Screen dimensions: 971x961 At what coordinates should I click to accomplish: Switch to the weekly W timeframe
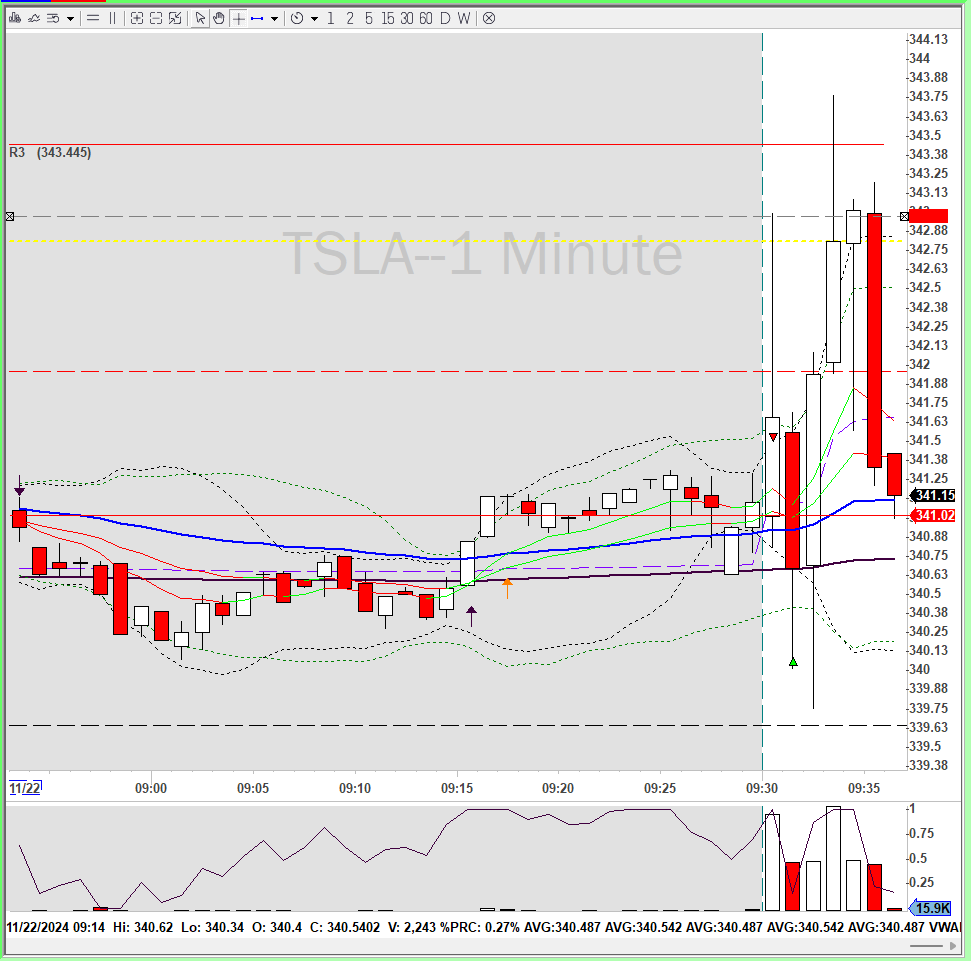tap(464, 19)
